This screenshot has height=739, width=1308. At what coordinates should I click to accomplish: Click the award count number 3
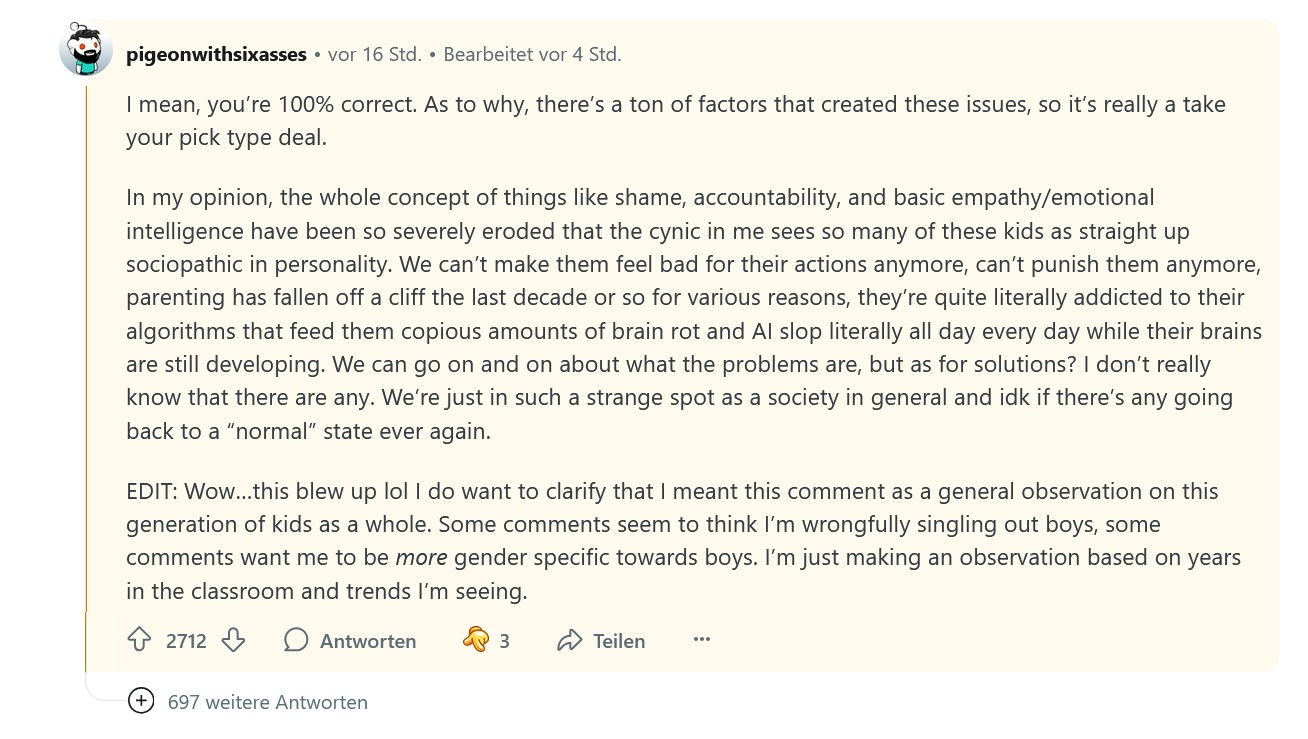click(x=505, y=641)
